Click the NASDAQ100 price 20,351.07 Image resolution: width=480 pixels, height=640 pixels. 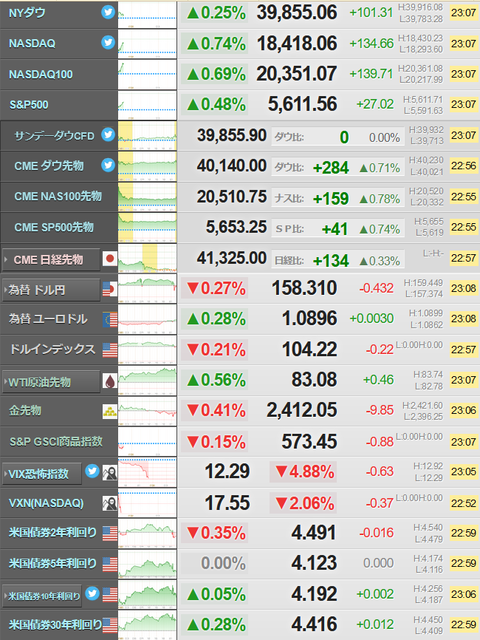(297, 74)
